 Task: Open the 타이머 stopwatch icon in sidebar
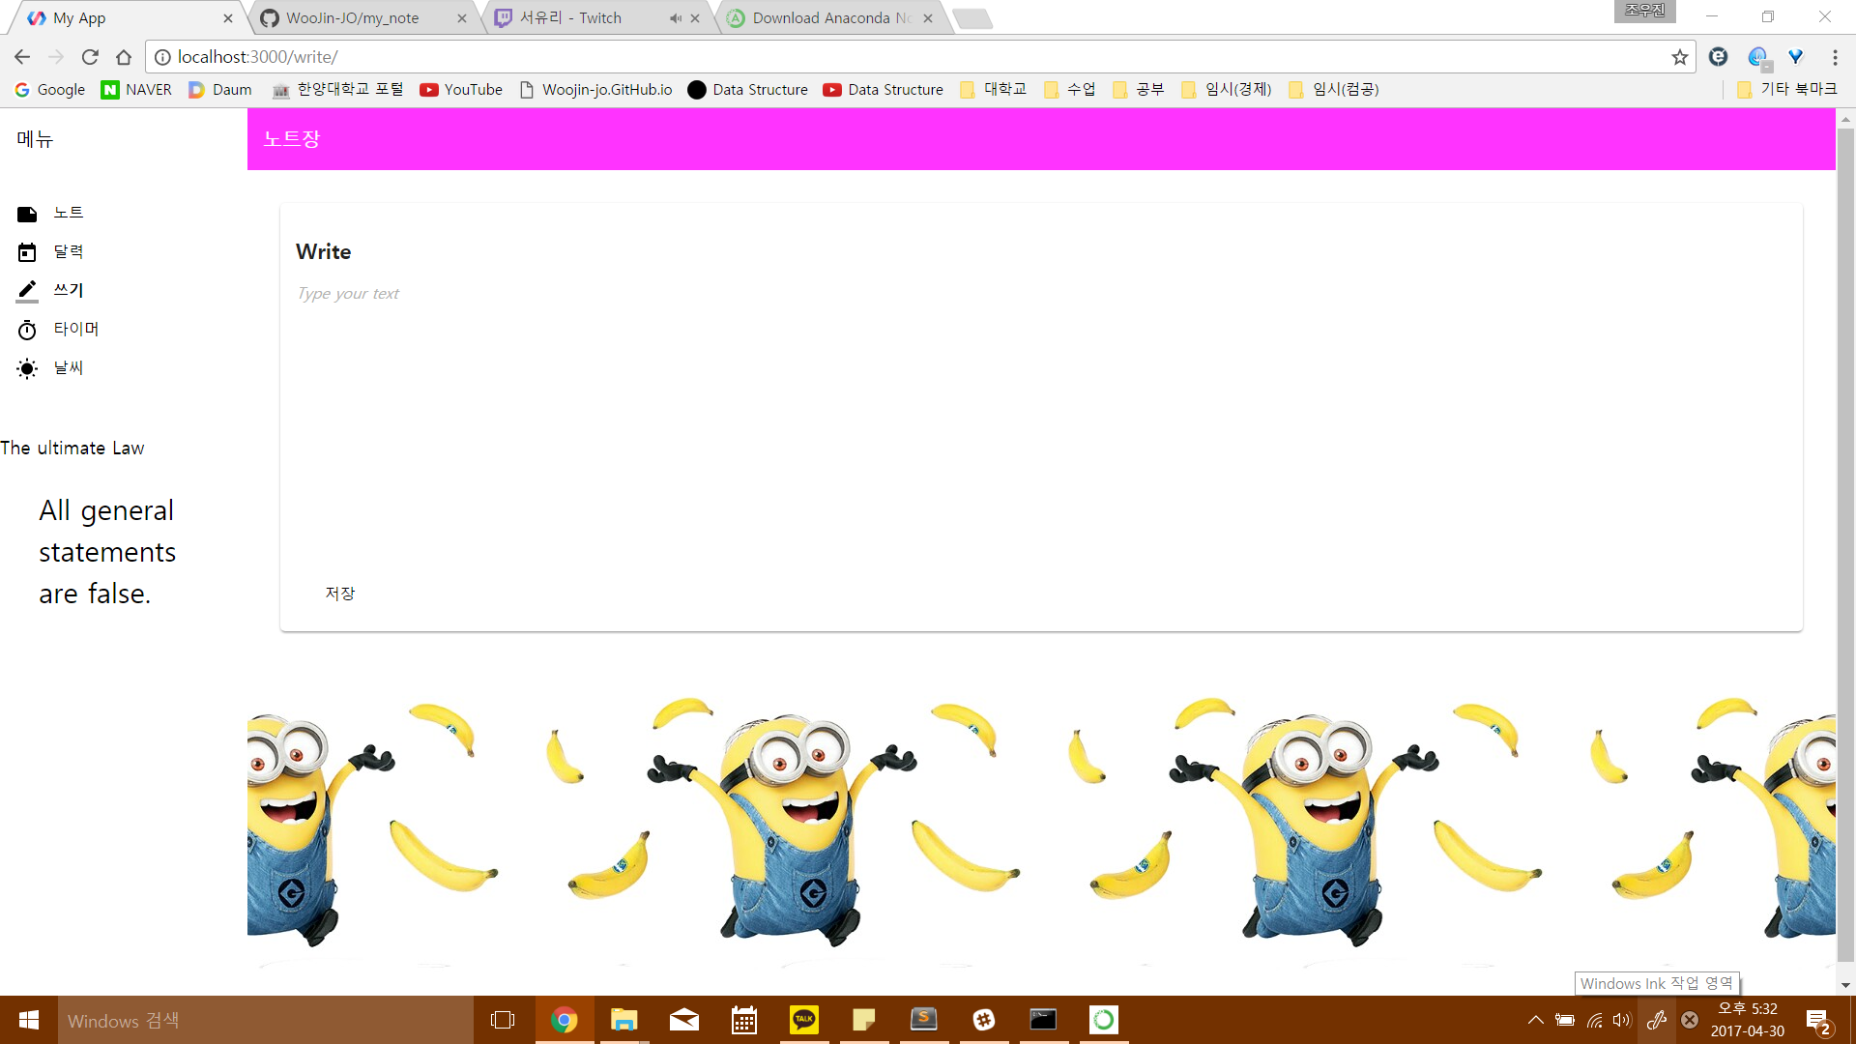[27, 330]
